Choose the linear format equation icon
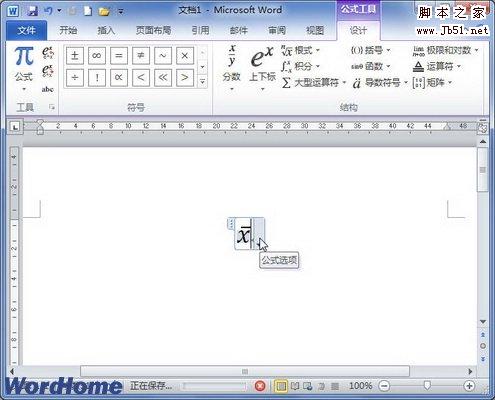This screenshot has height=400, width=495. pos(48,71)
